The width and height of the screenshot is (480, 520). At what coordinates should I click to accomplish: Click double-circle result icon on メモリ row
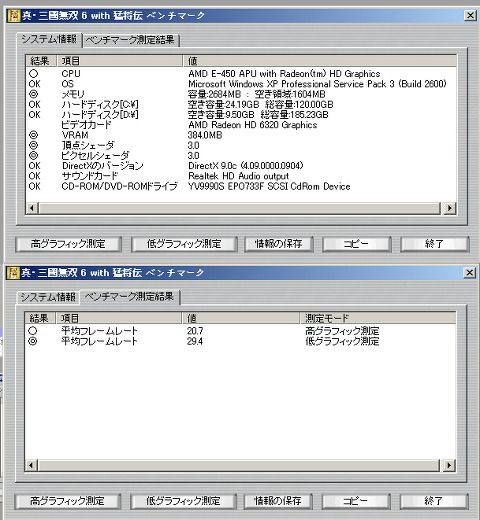pos(33,94)
